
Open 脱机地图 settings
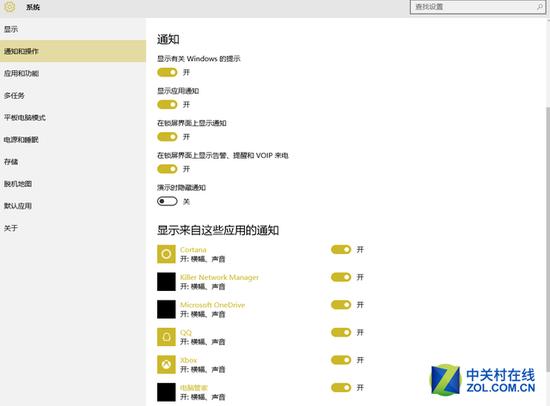tap(73, 184)
